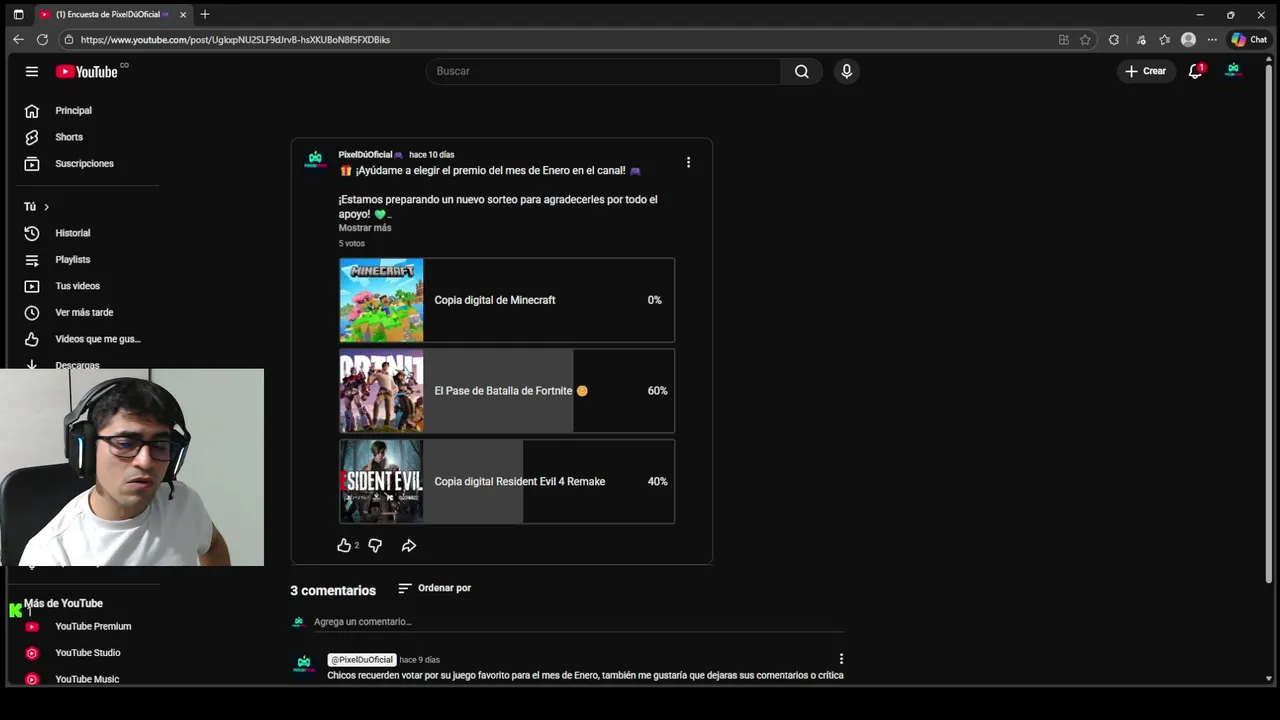The image size is (1280, 720).
Task: Vote for Copia digital de Minecraft
Action: click(507, 300)
